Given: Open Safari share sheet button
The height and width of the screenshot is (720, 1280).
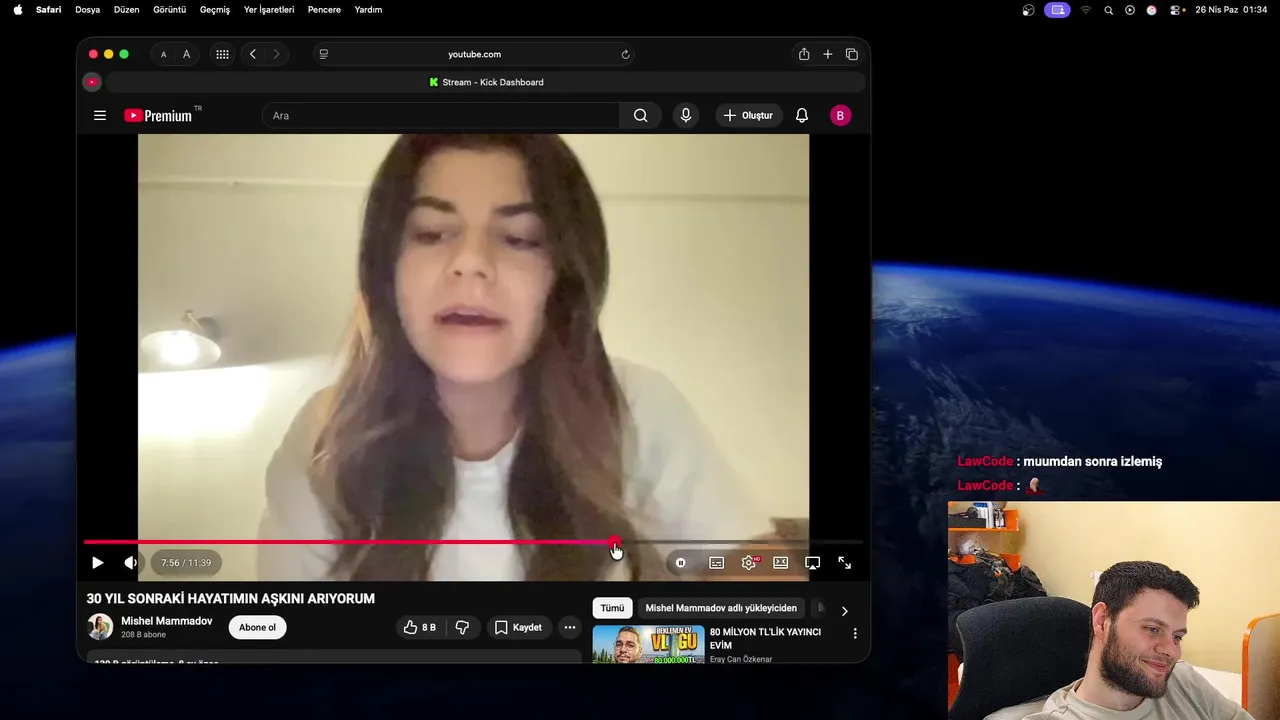Looking at the screenshot, I should click(x=804, y=54).
